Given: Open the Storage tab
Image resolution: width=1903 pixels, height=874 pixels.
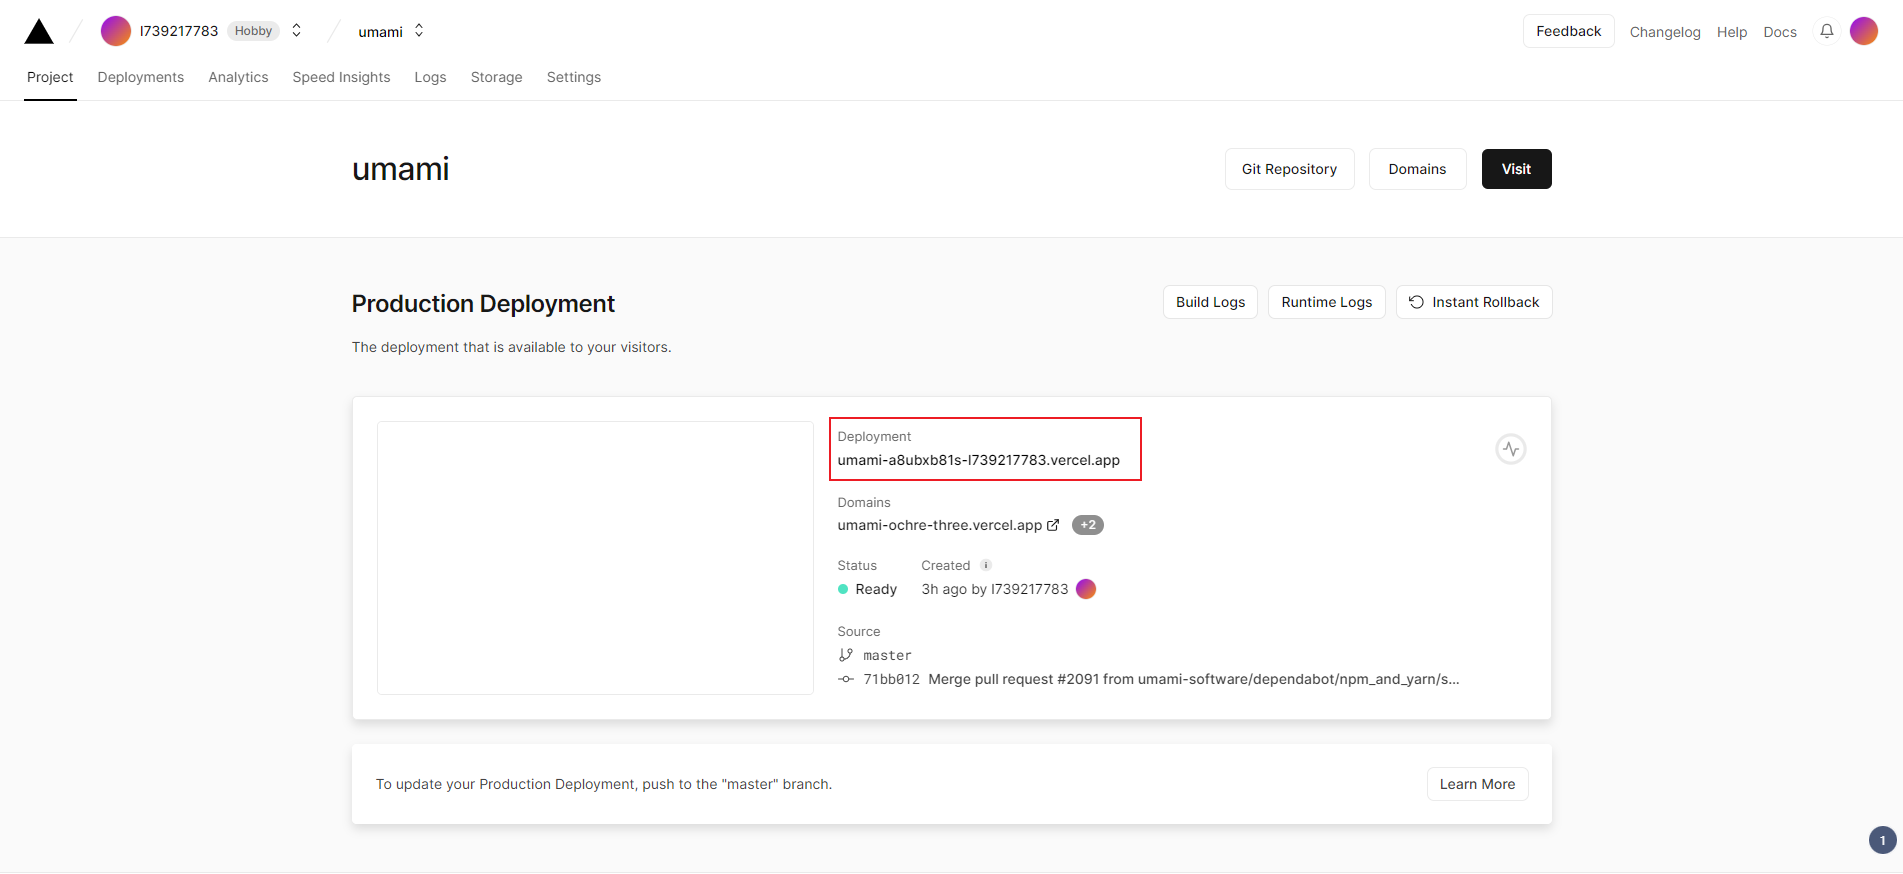Looking at the screenshot, I should 497,77.
